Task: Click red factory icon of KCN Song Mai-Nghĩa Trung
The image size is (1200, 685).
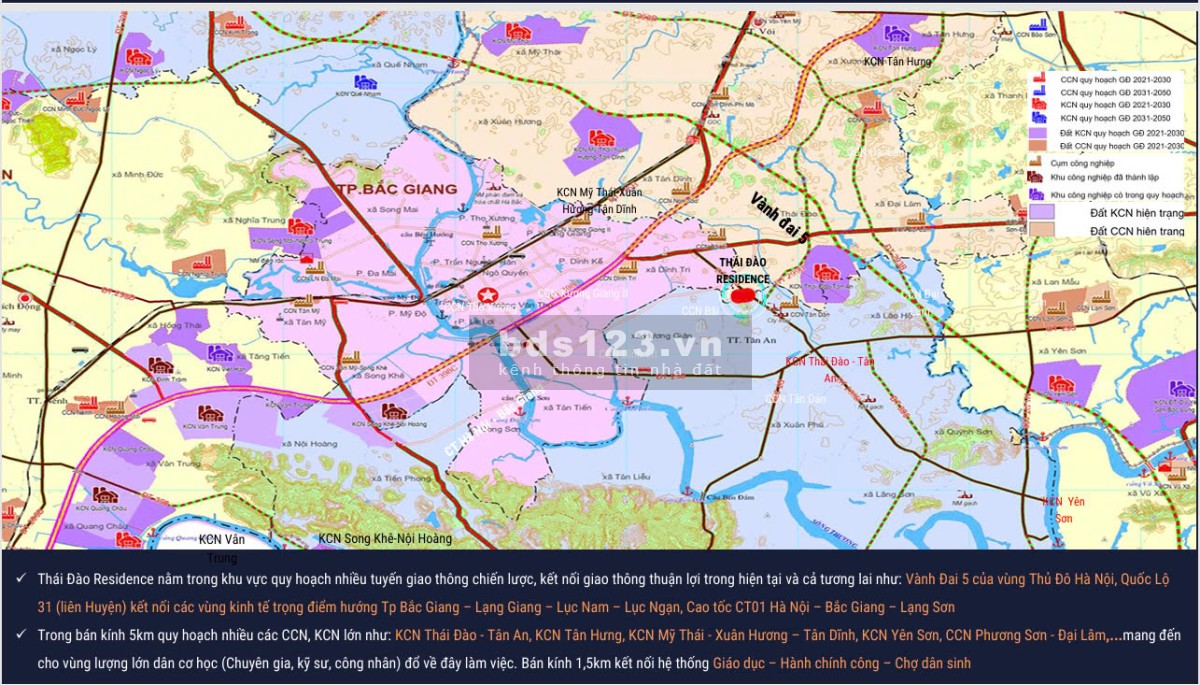Action: pyautogui.click(x=299, y=226)
